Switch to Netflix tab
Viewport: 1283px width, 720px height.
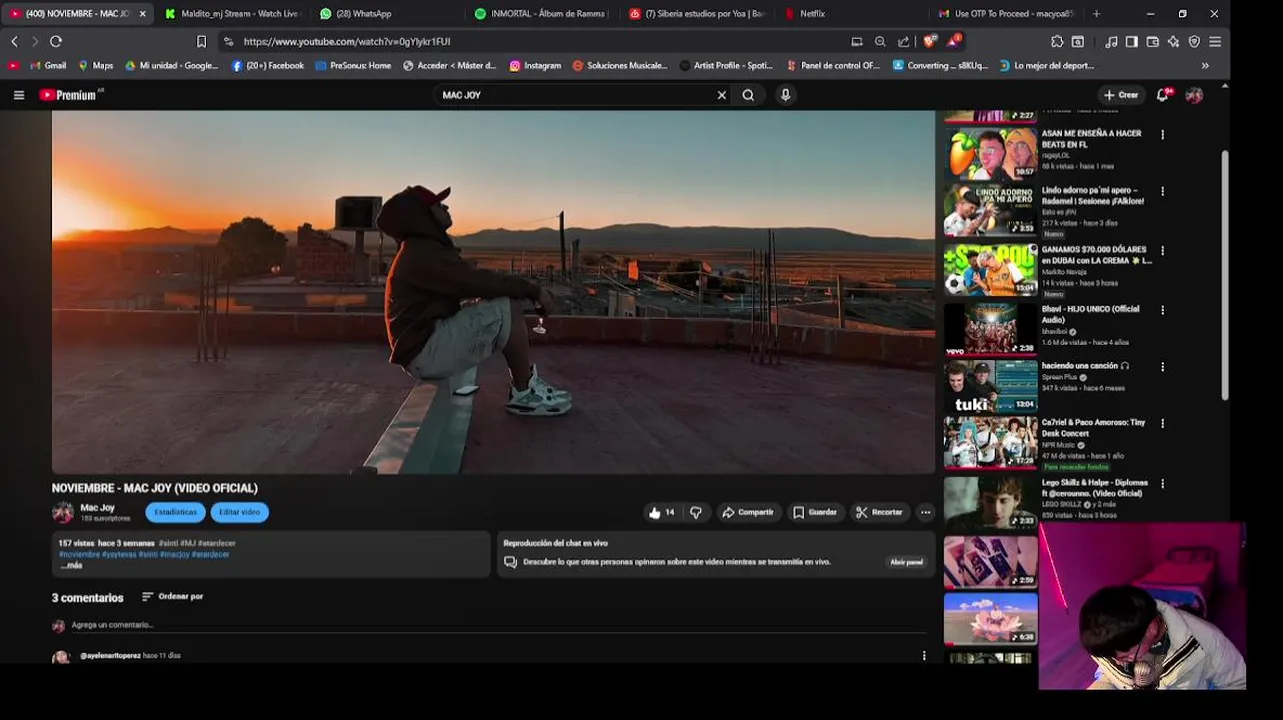tap(850, 14)
